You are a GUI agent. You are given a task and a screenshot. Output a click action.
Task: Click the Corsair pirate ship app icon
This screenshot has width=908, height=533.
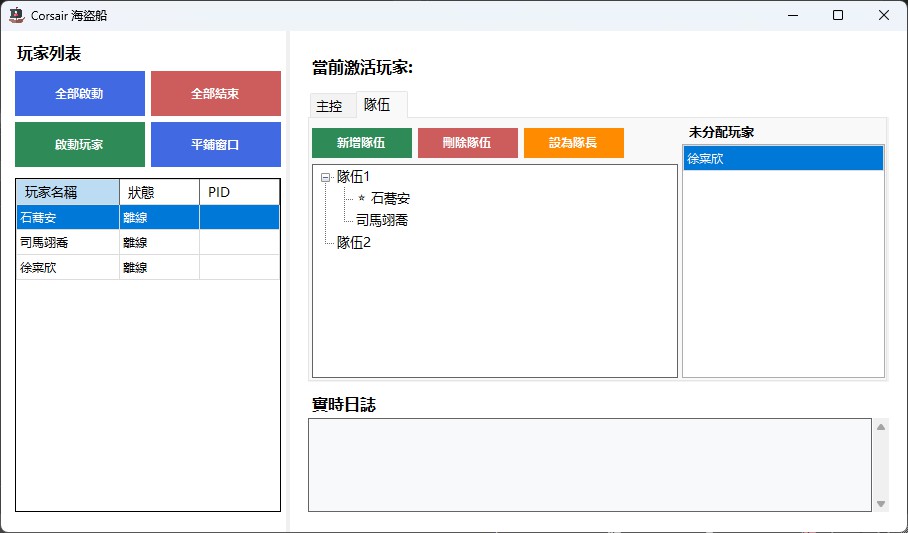coord(16,15)
